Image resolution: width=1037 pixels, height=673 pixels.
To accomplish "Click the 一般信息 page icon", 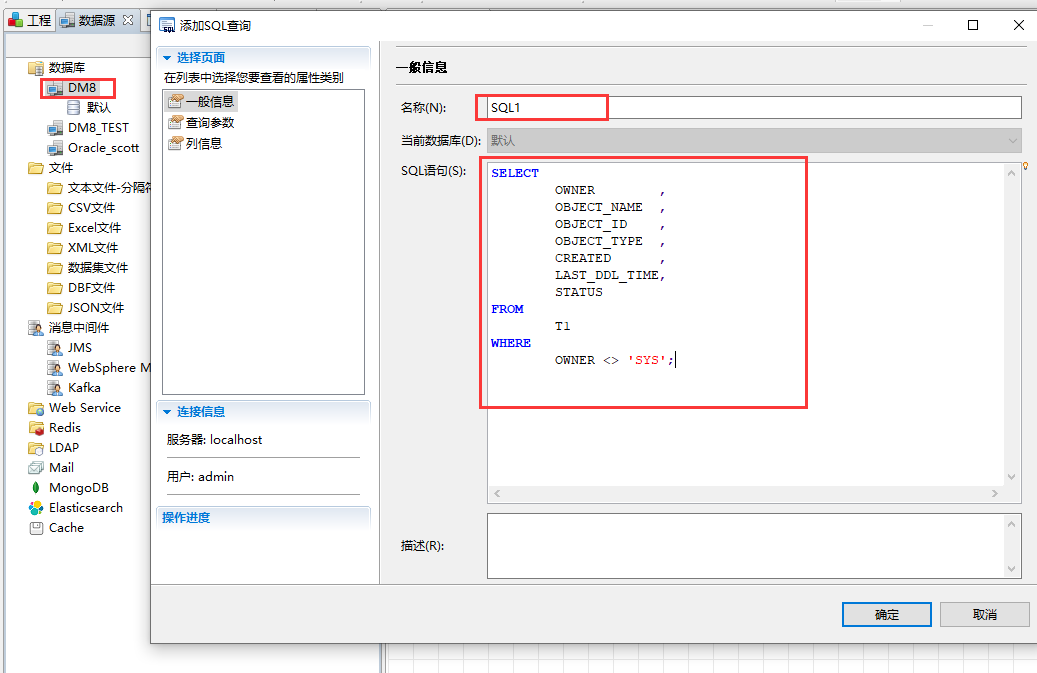I will pos(175,101).
